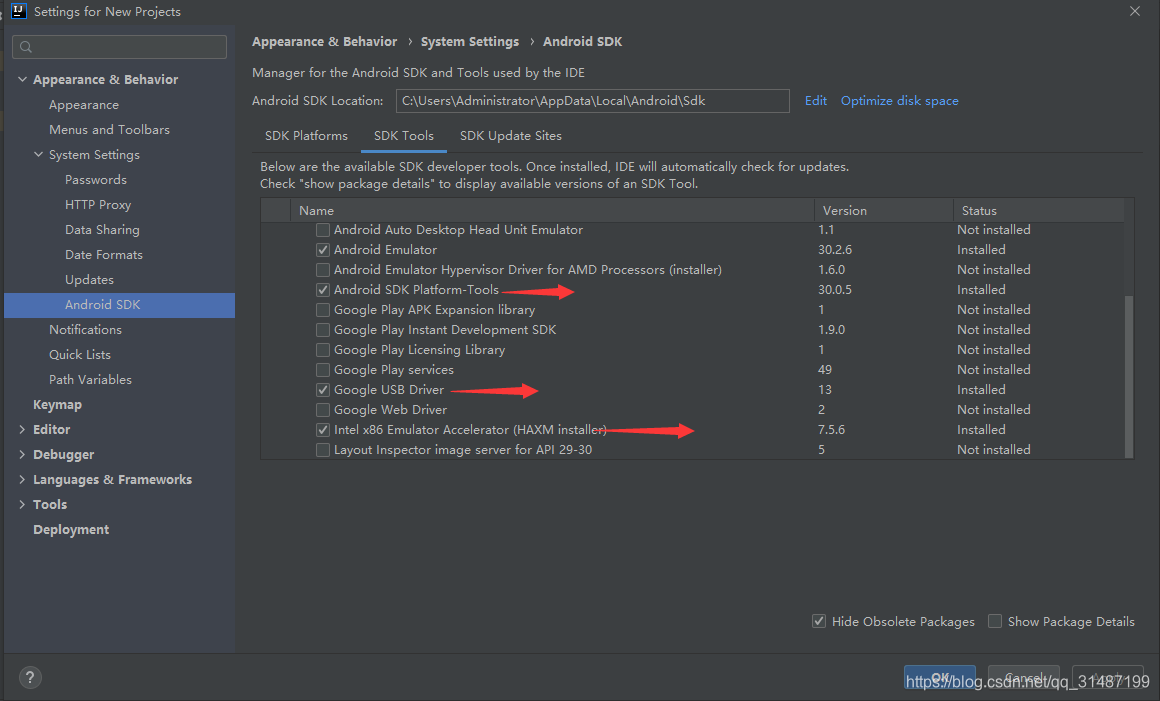Collapse the System Settings tree node
This screenshot has height=701, width=1160.
point(38,155)
